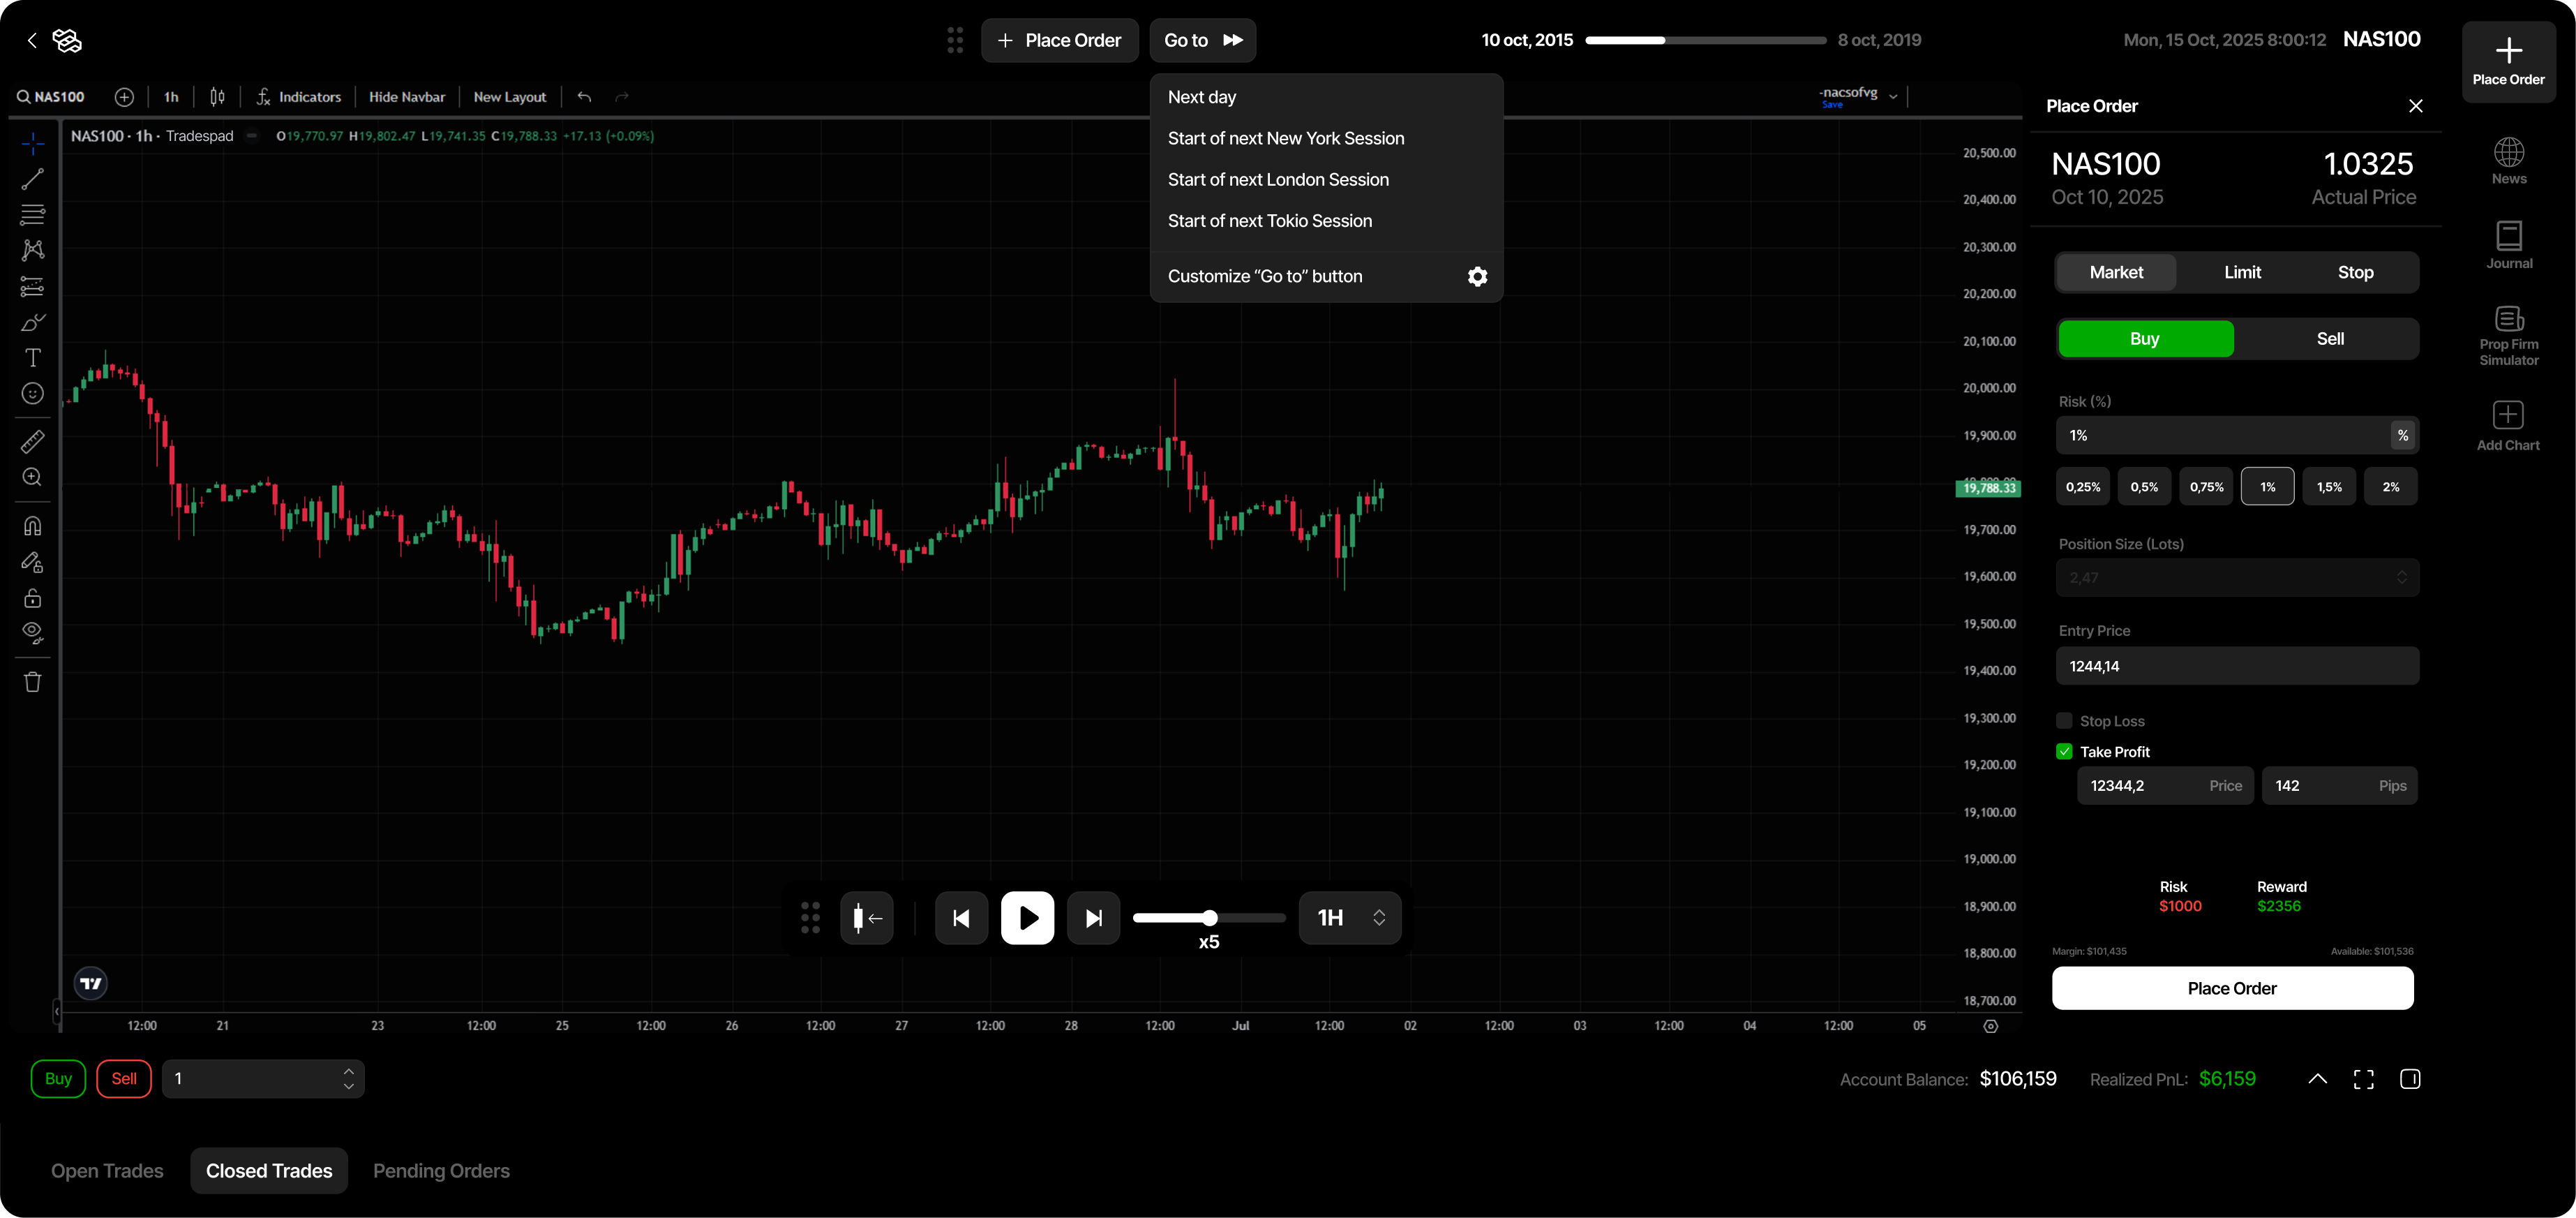
Task: Activate the zoom in tool
Action: [x=33, y=477]
